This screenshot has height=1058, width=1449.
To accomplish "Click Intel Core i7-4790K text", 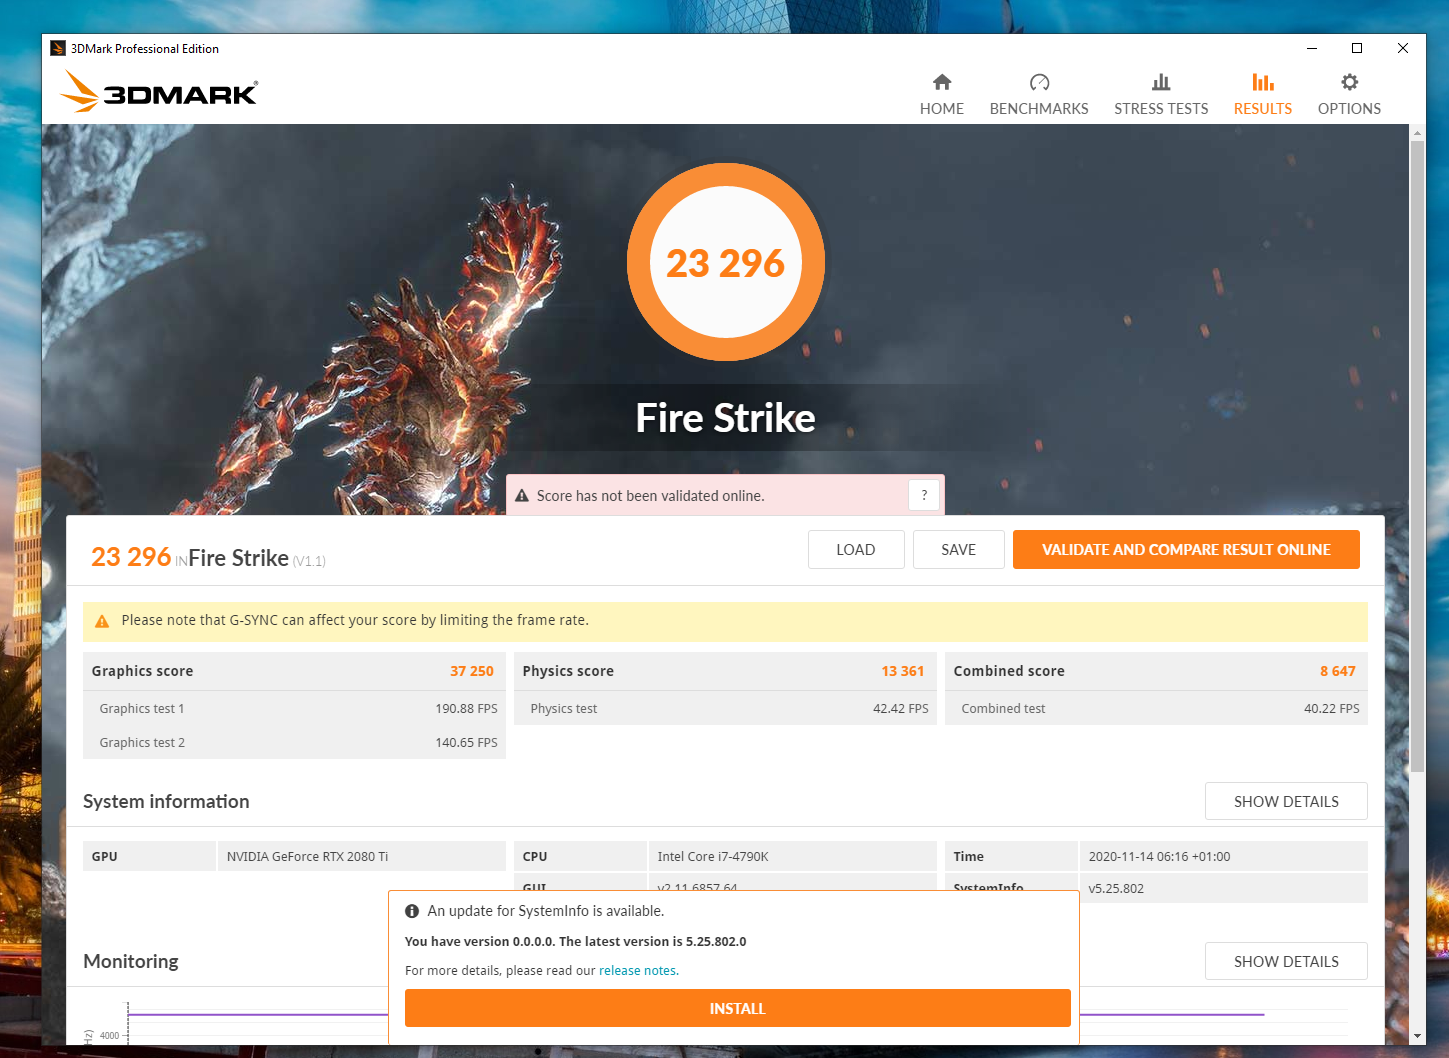I will point(713,857).
